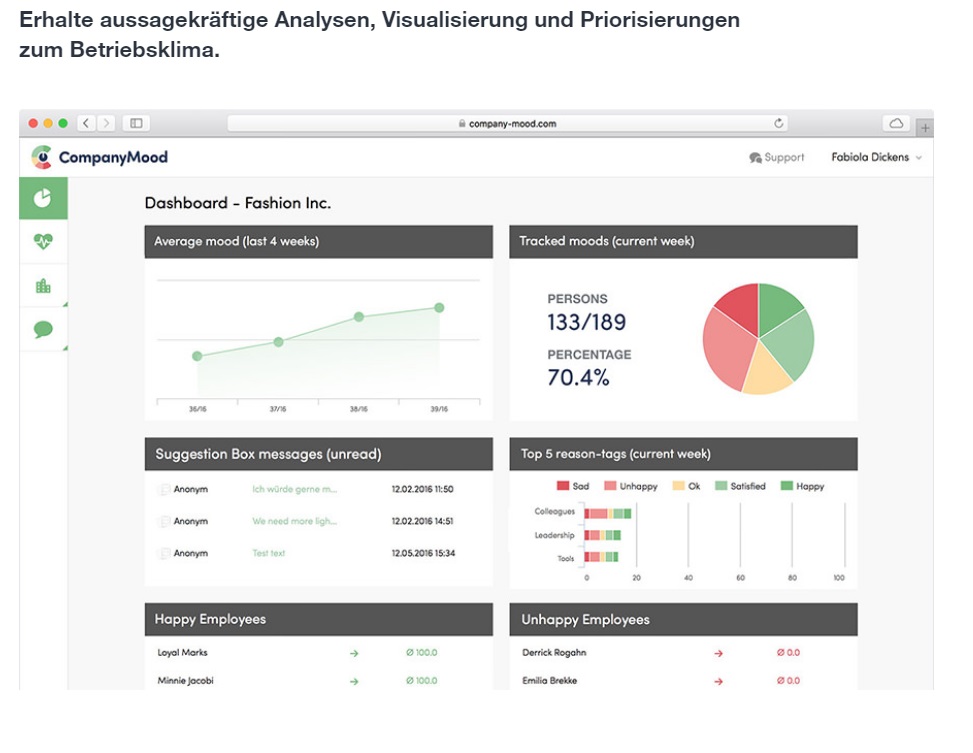Select the buildings sidebar icon

click(43, 286)
